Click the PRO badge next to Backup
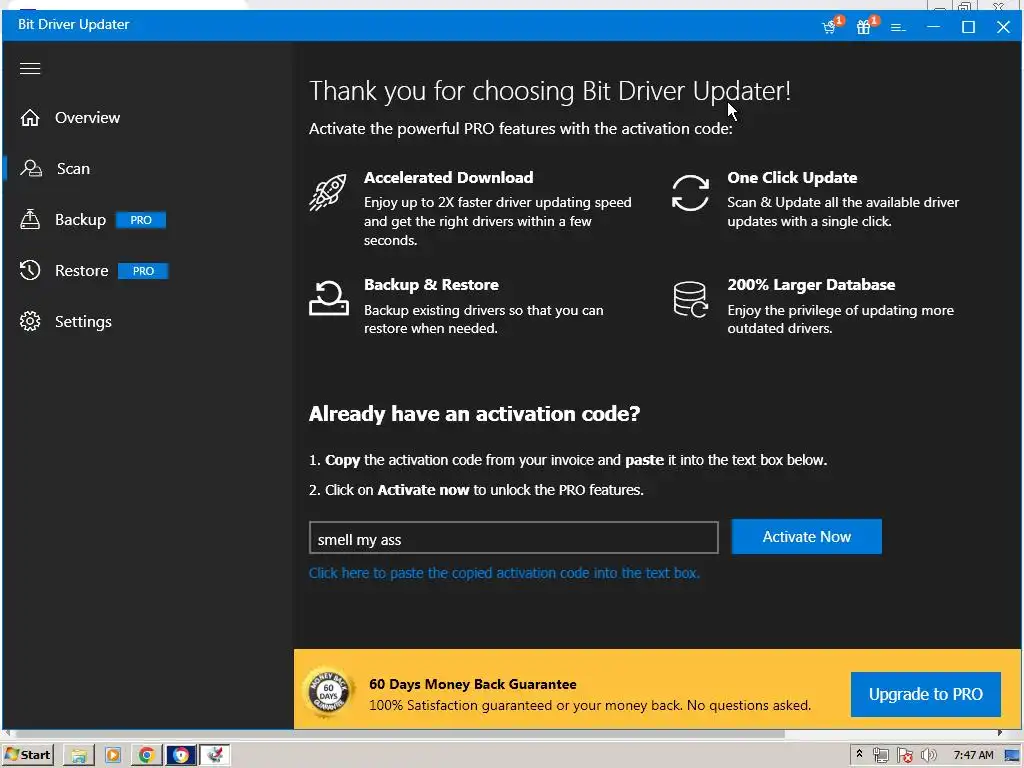The width and height of the screenshot is (1024, 768). click(141, 220)
